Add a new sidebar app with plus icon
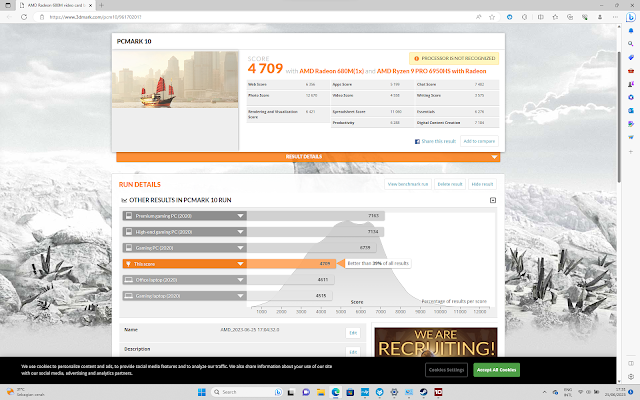 pyautogui.click(x=631, y=151)
